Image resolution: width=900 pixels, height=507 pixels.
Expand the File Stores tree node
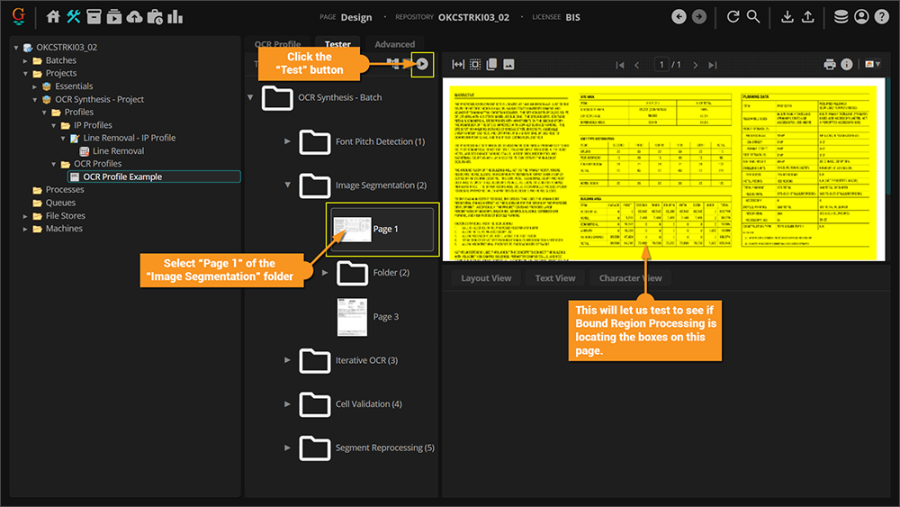coord(25,216)
